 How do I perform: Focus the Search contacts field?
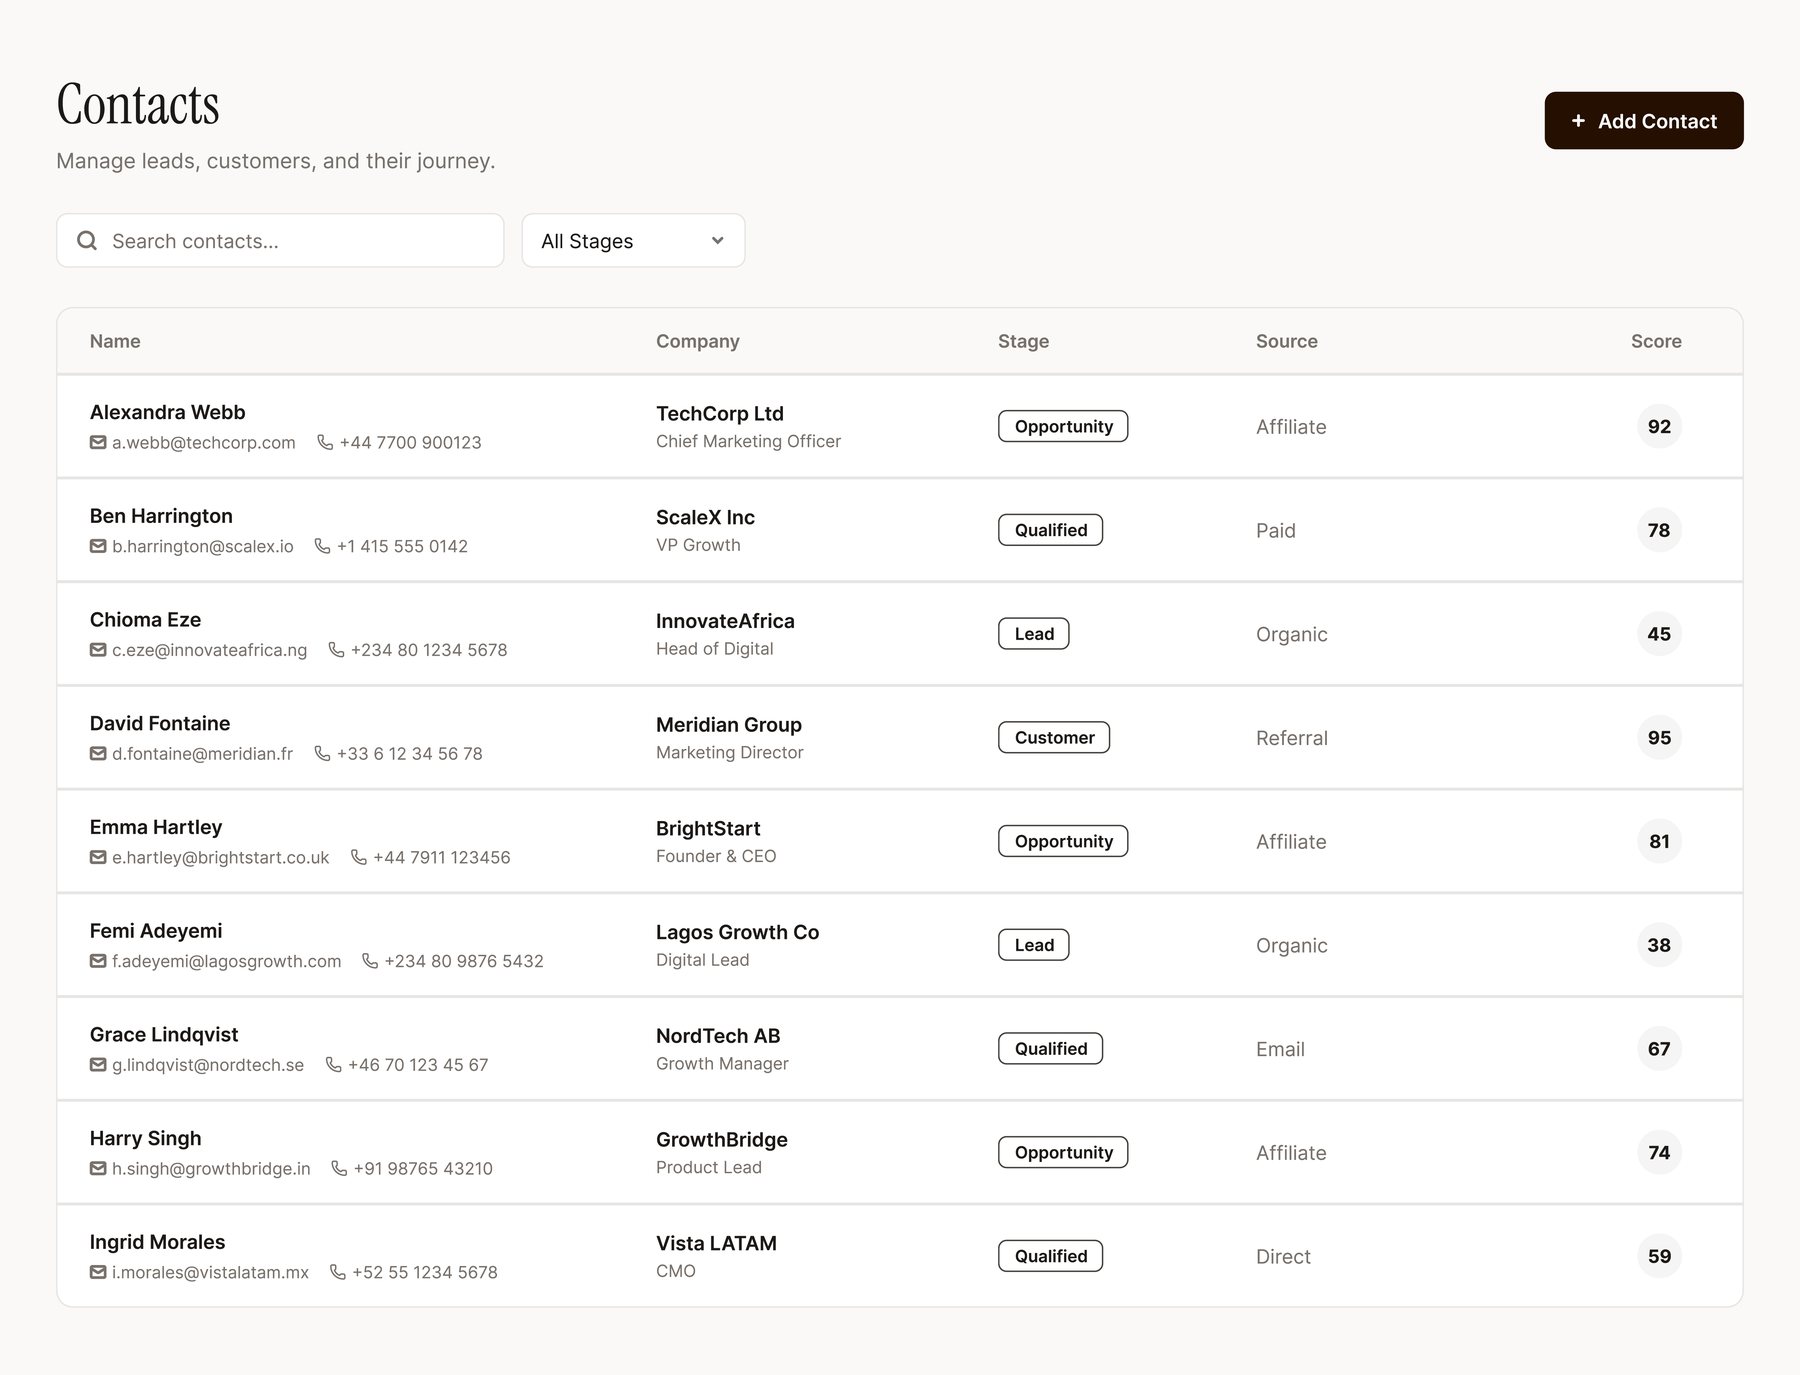280,241
